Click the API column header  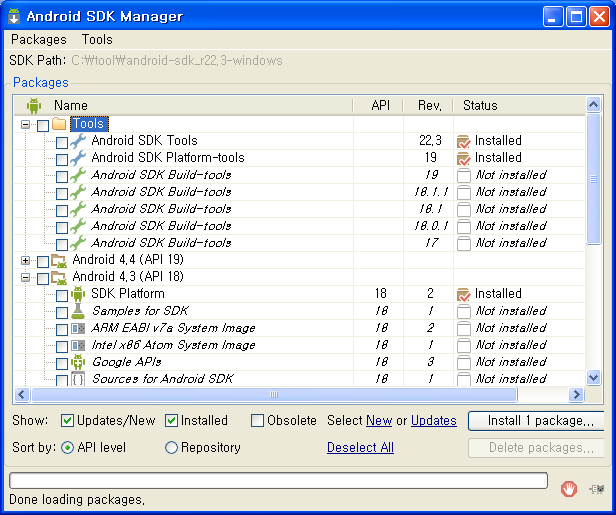click(380, 105)
